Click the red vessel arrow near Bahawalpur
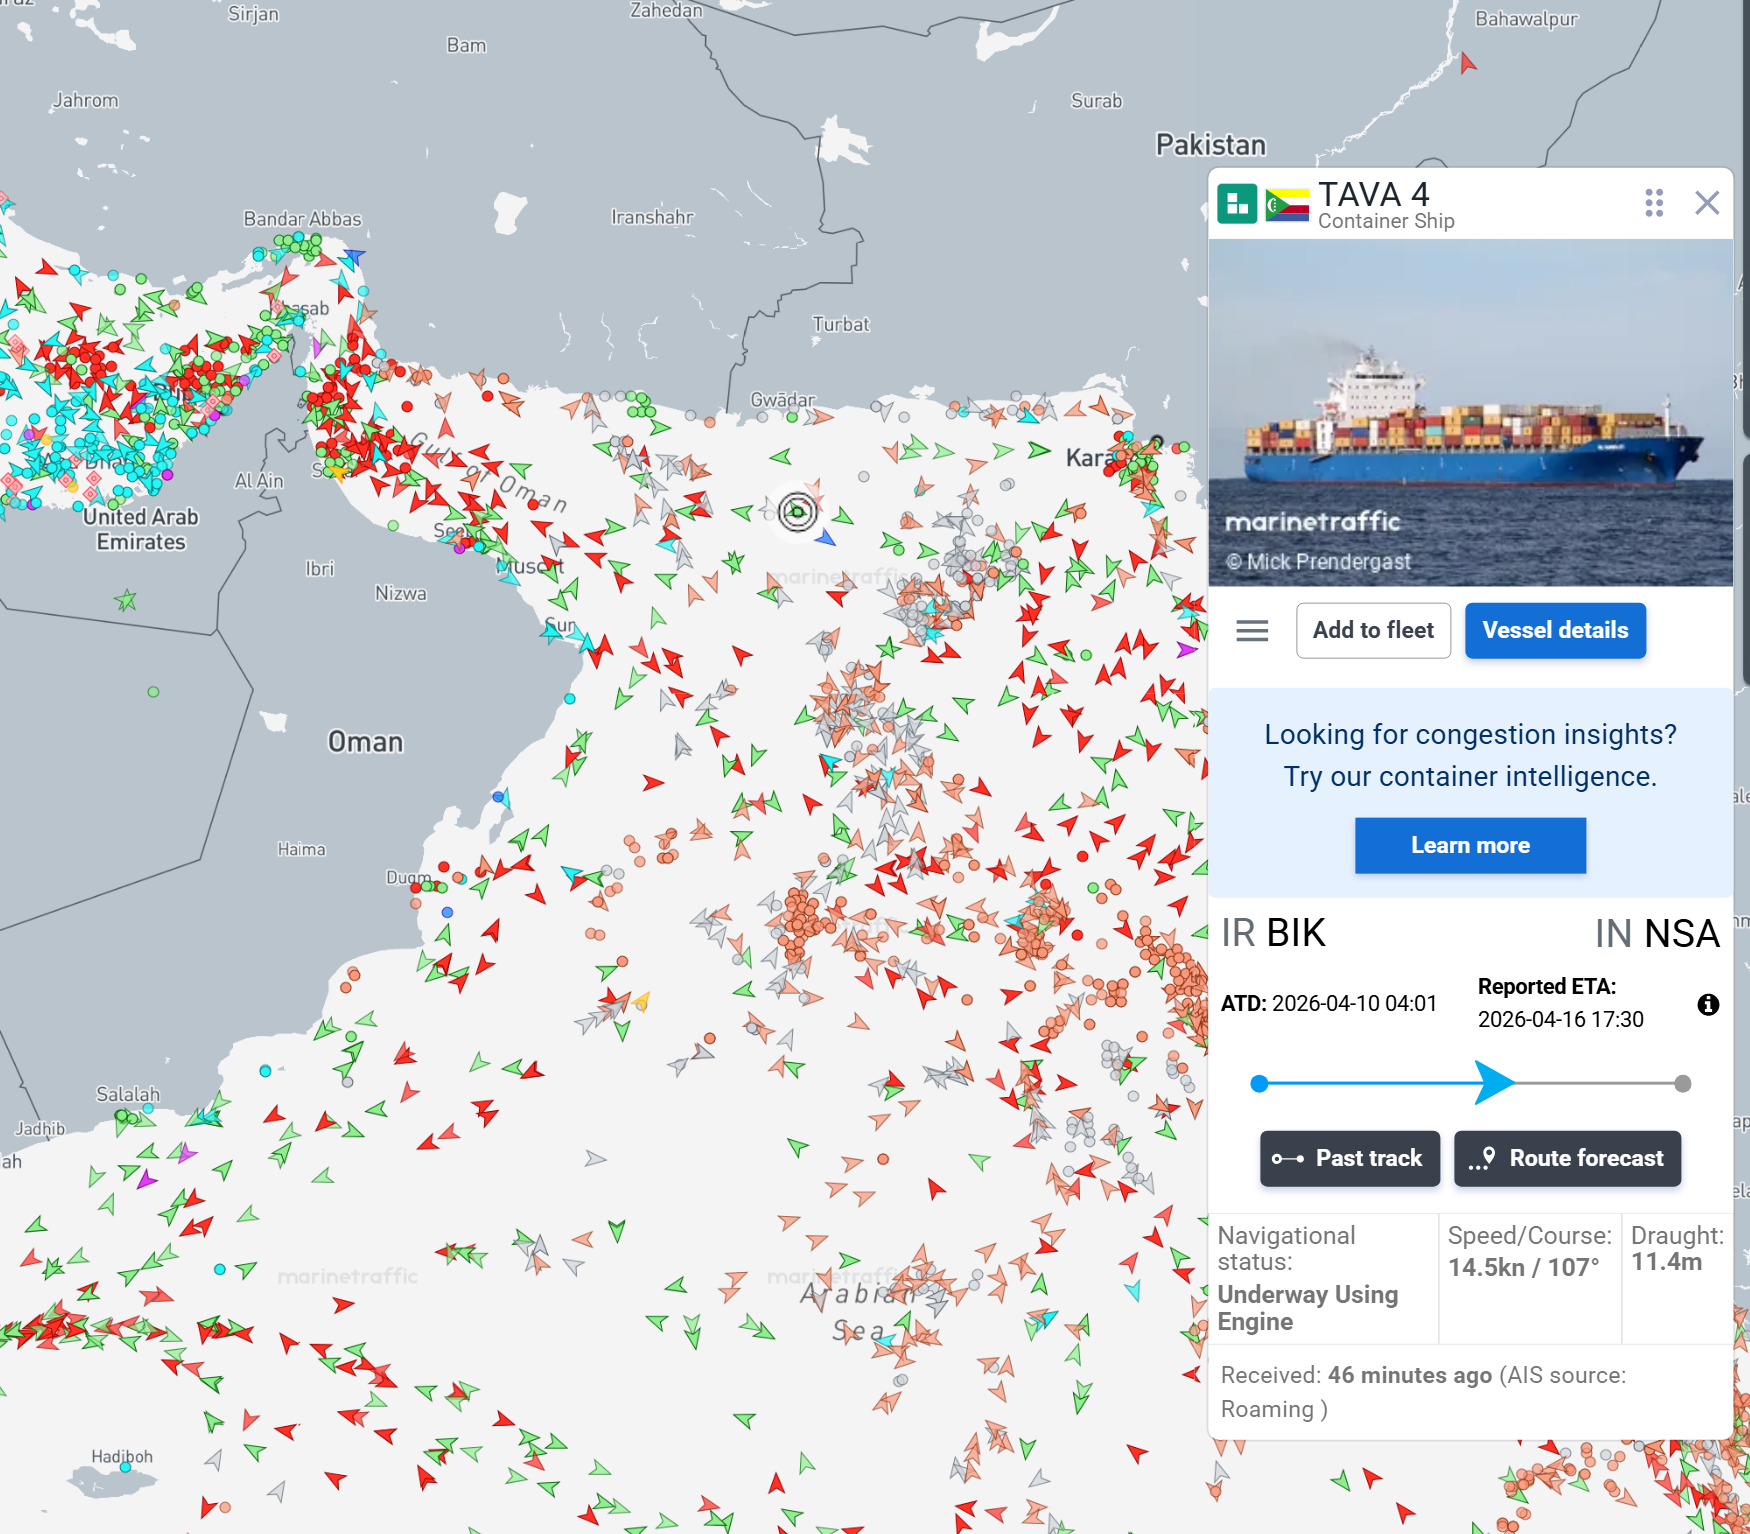 [x=1467, y=63]
